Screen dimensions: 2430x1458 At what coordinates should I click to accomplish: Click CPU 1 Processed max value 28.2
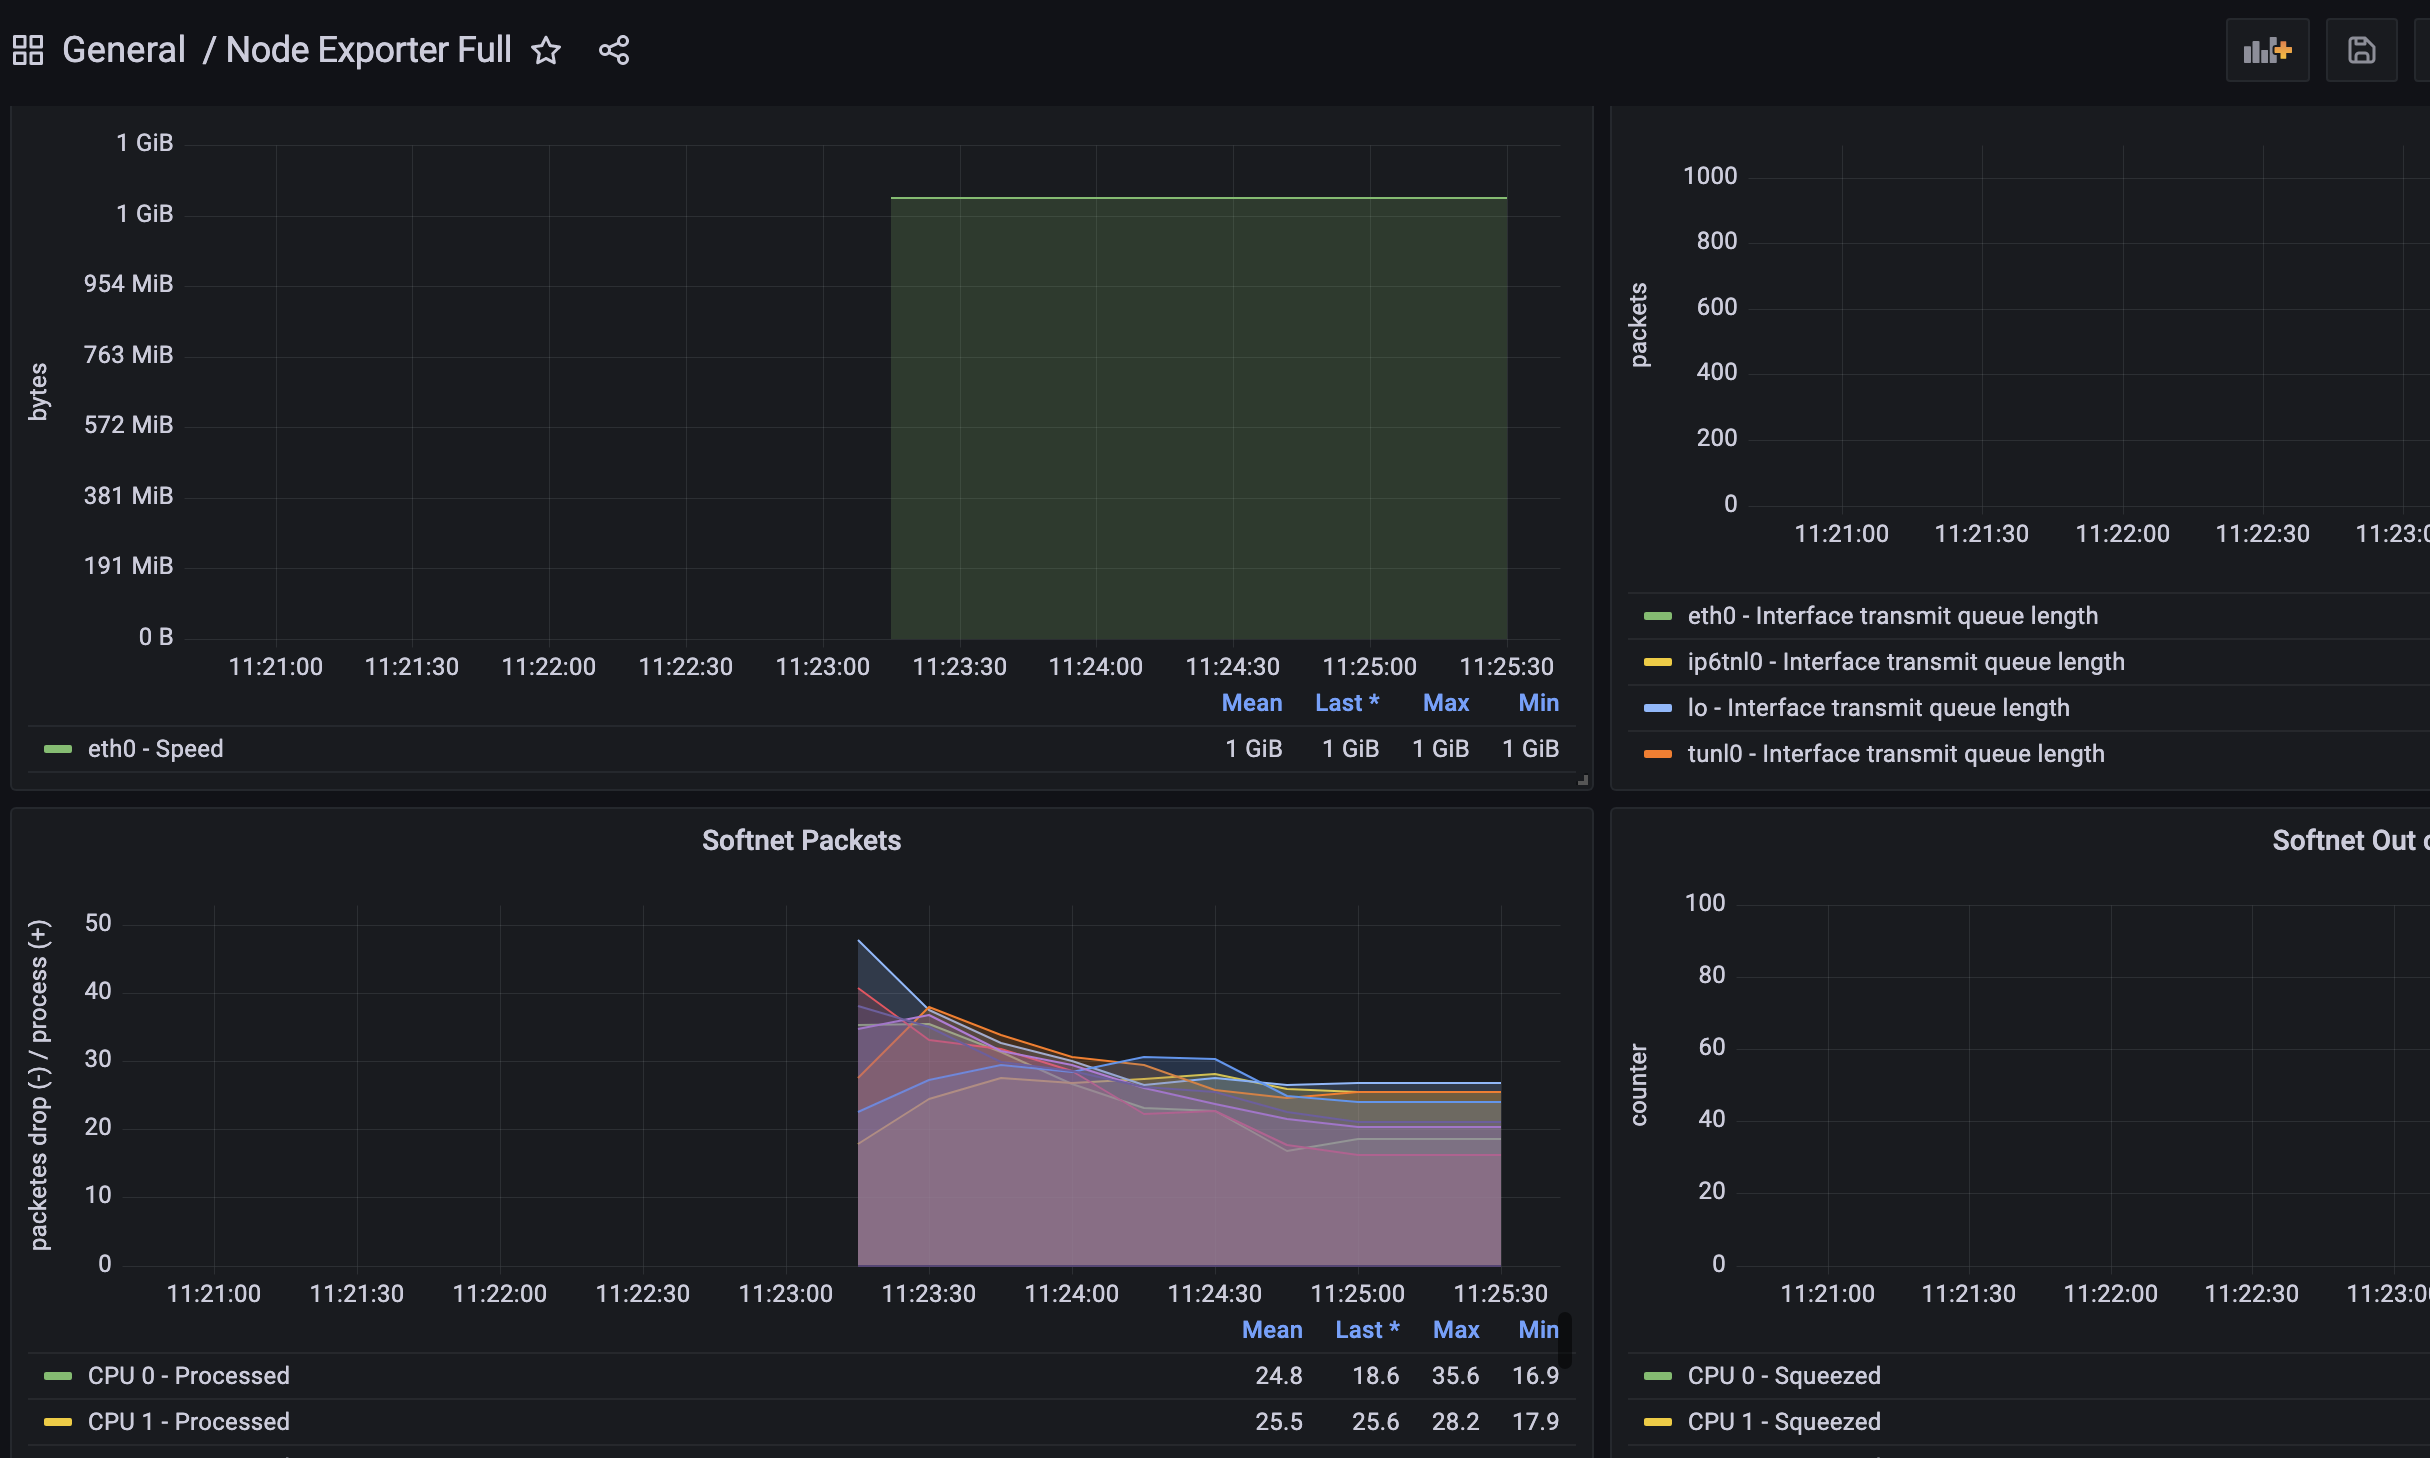point(1455,1422)
